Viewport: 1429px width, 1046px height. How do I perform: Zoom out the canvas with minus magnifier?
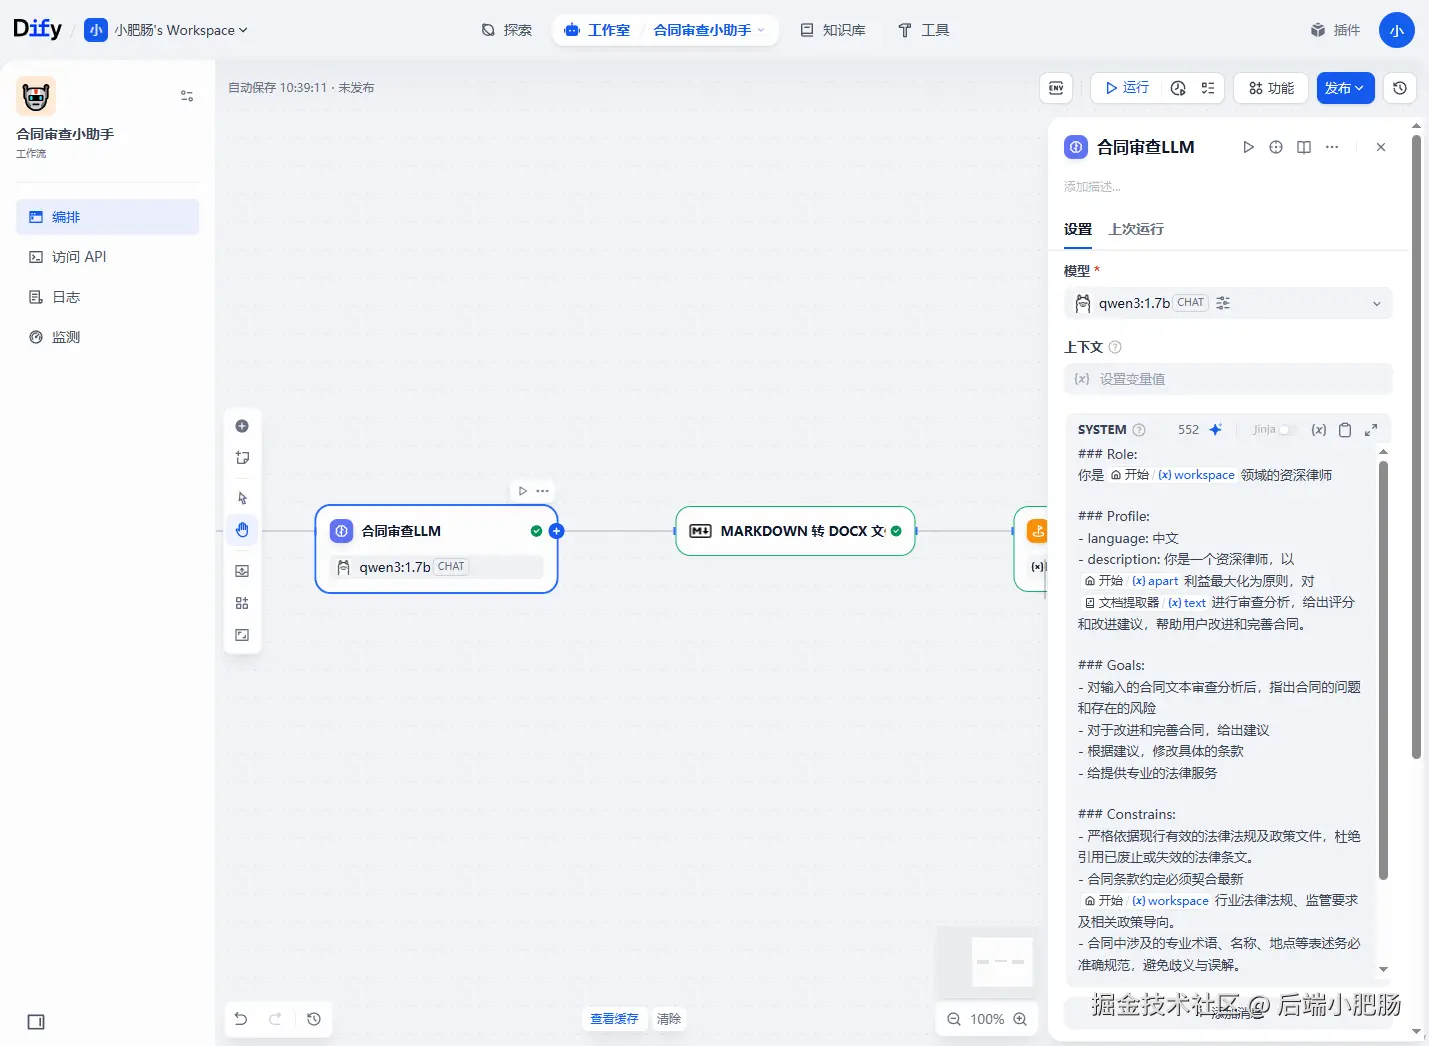(x=954, y=1019)
